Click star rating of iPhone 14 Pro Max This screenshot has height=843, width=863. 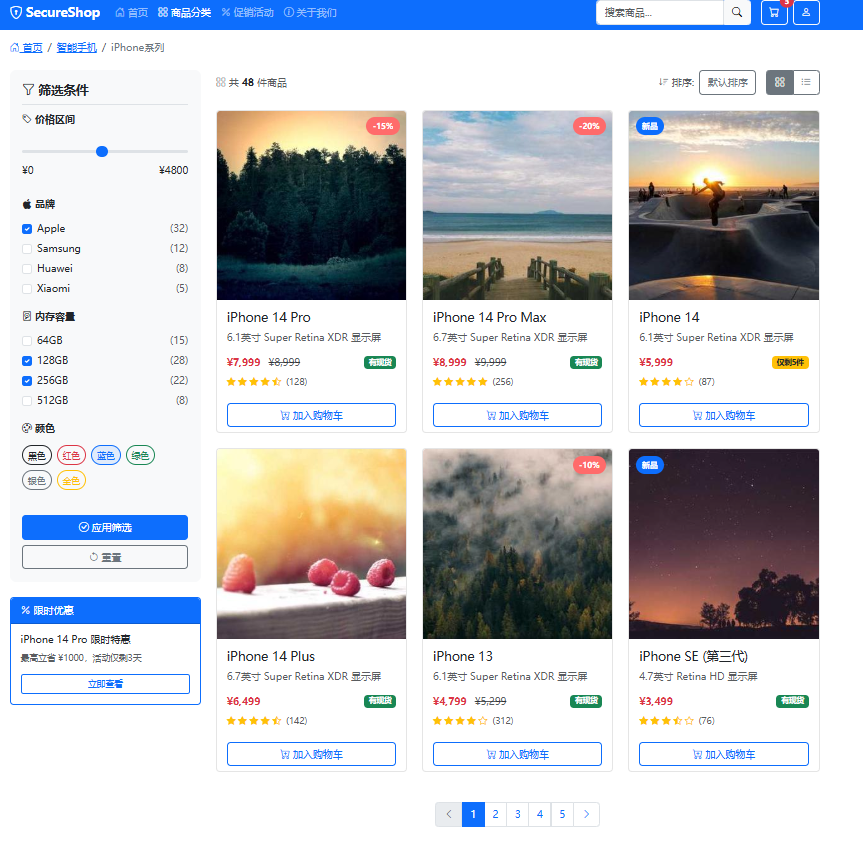(x=460, y=382)
